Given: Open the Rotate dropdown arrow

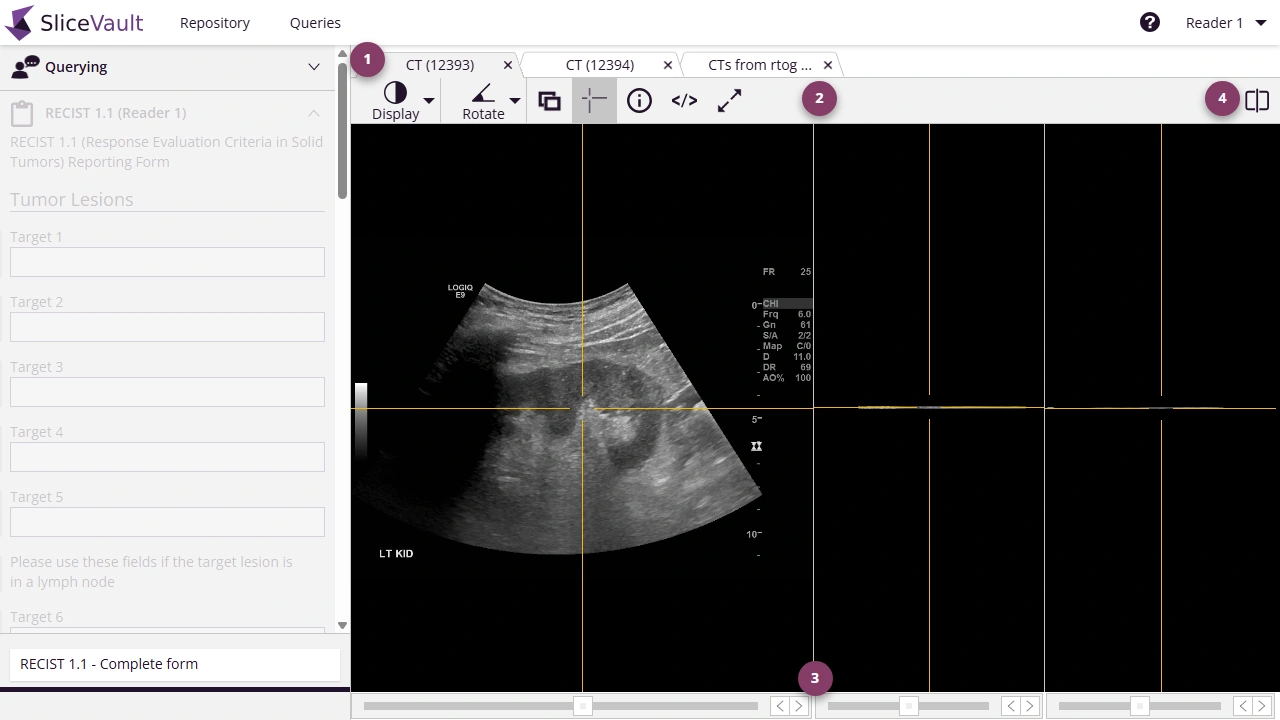Looking at the screenshot, I should point(514,100).
